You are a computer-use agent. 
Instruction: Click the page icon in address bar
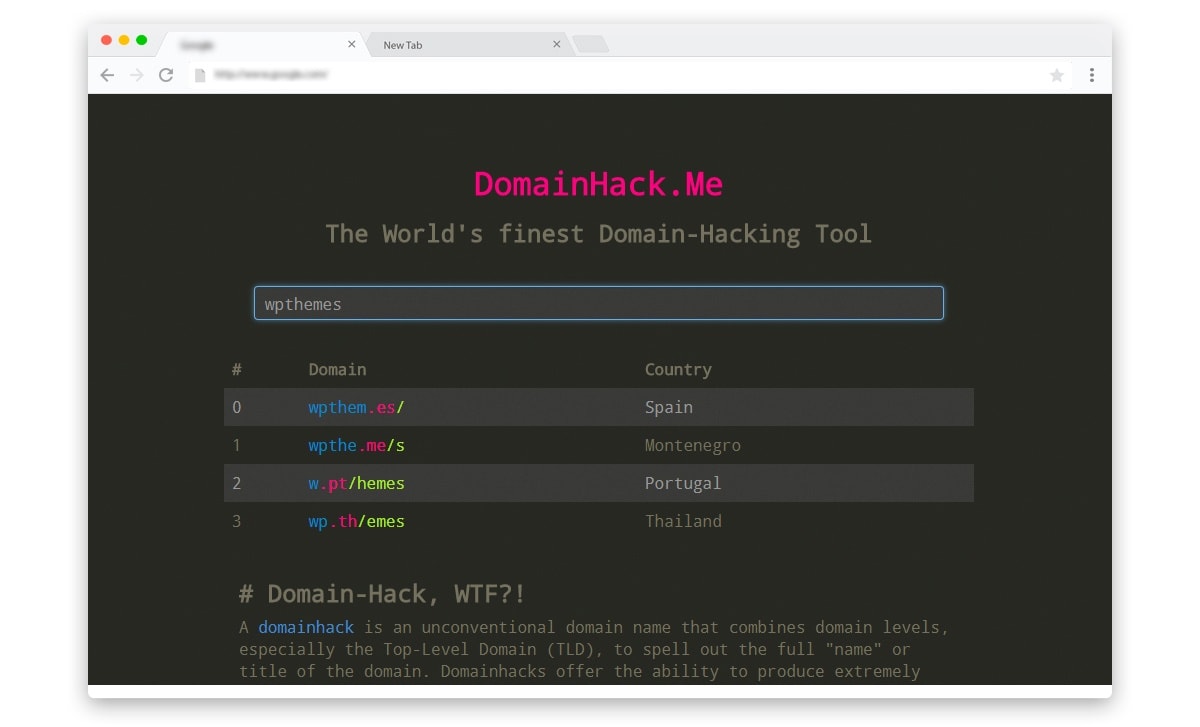pyautogui.click(x=200, y=75)
